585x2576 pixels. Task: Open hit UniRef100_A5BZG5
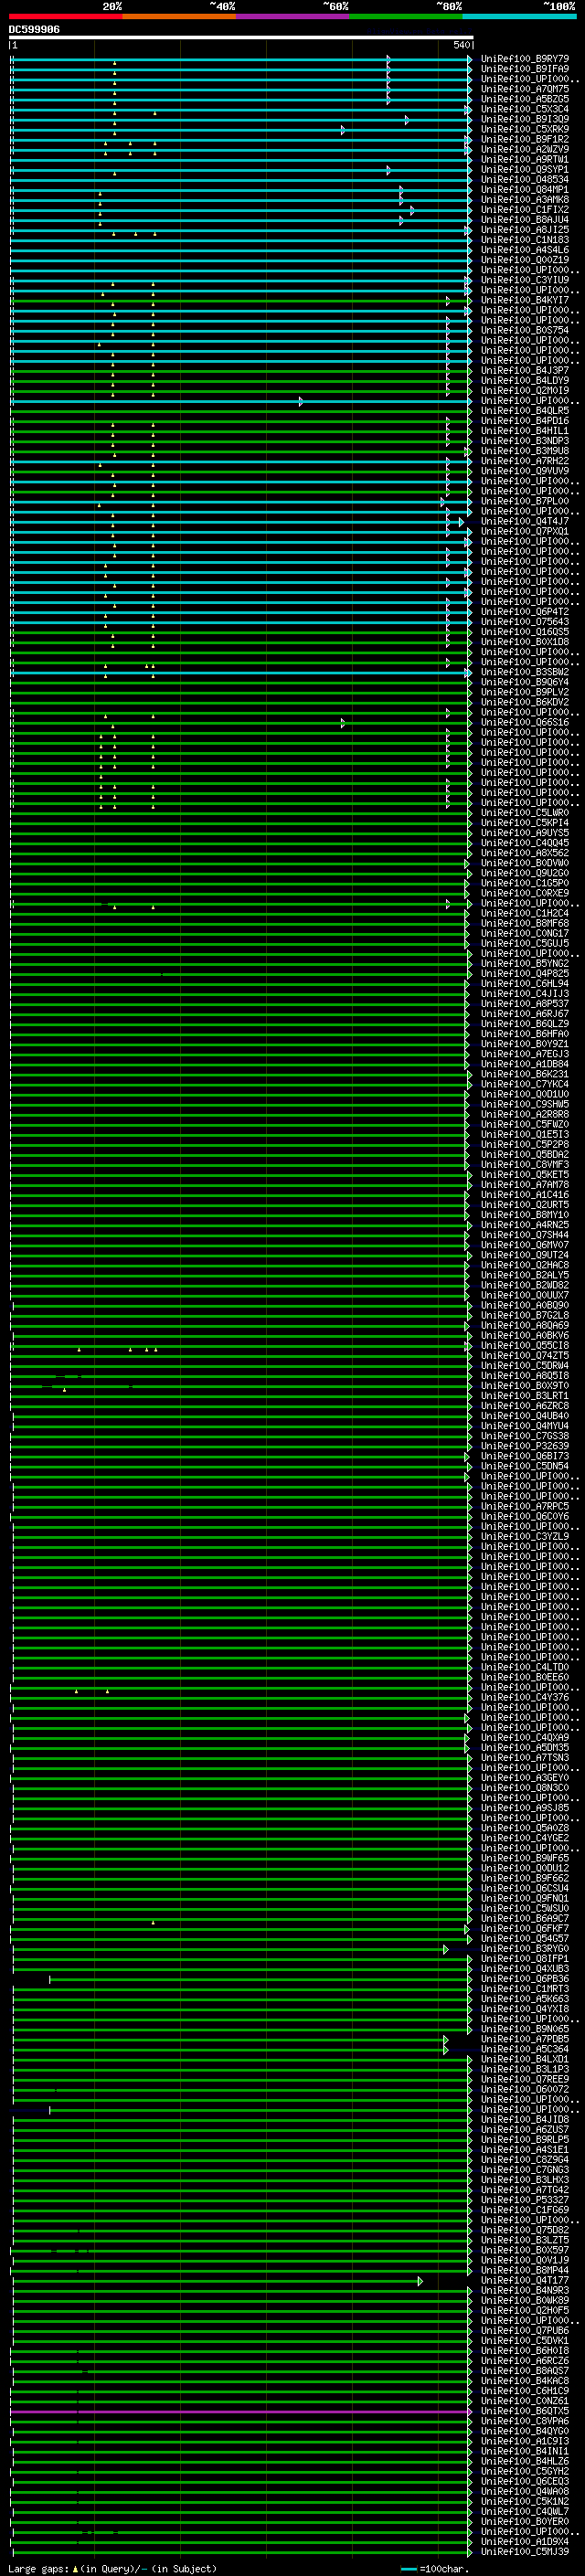[x=525, y=99]
